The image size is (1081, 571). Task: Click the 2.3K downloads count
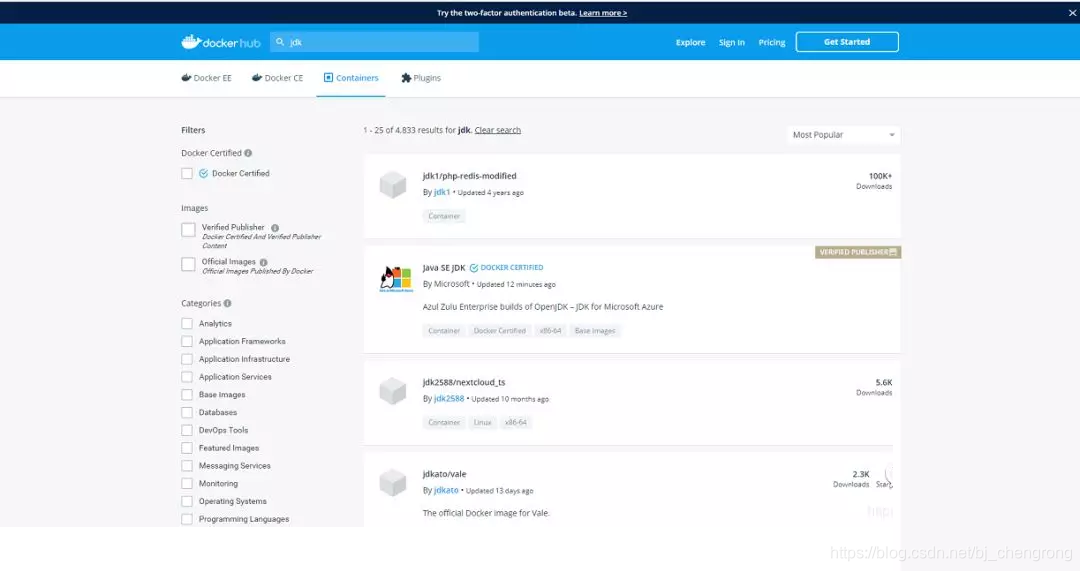860,474
